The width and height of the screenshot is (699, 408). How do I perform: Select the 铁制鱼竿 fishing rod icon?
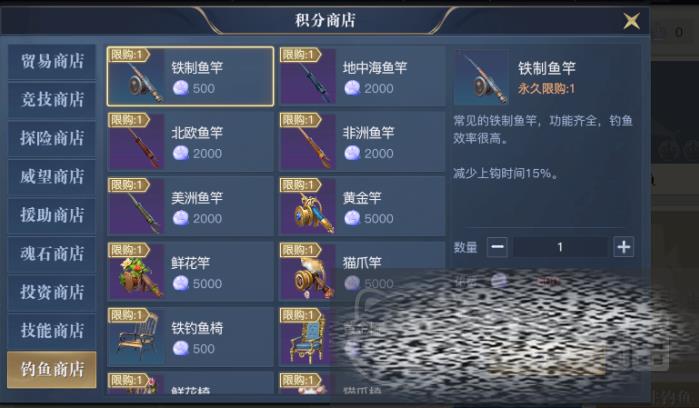[136, 76]
